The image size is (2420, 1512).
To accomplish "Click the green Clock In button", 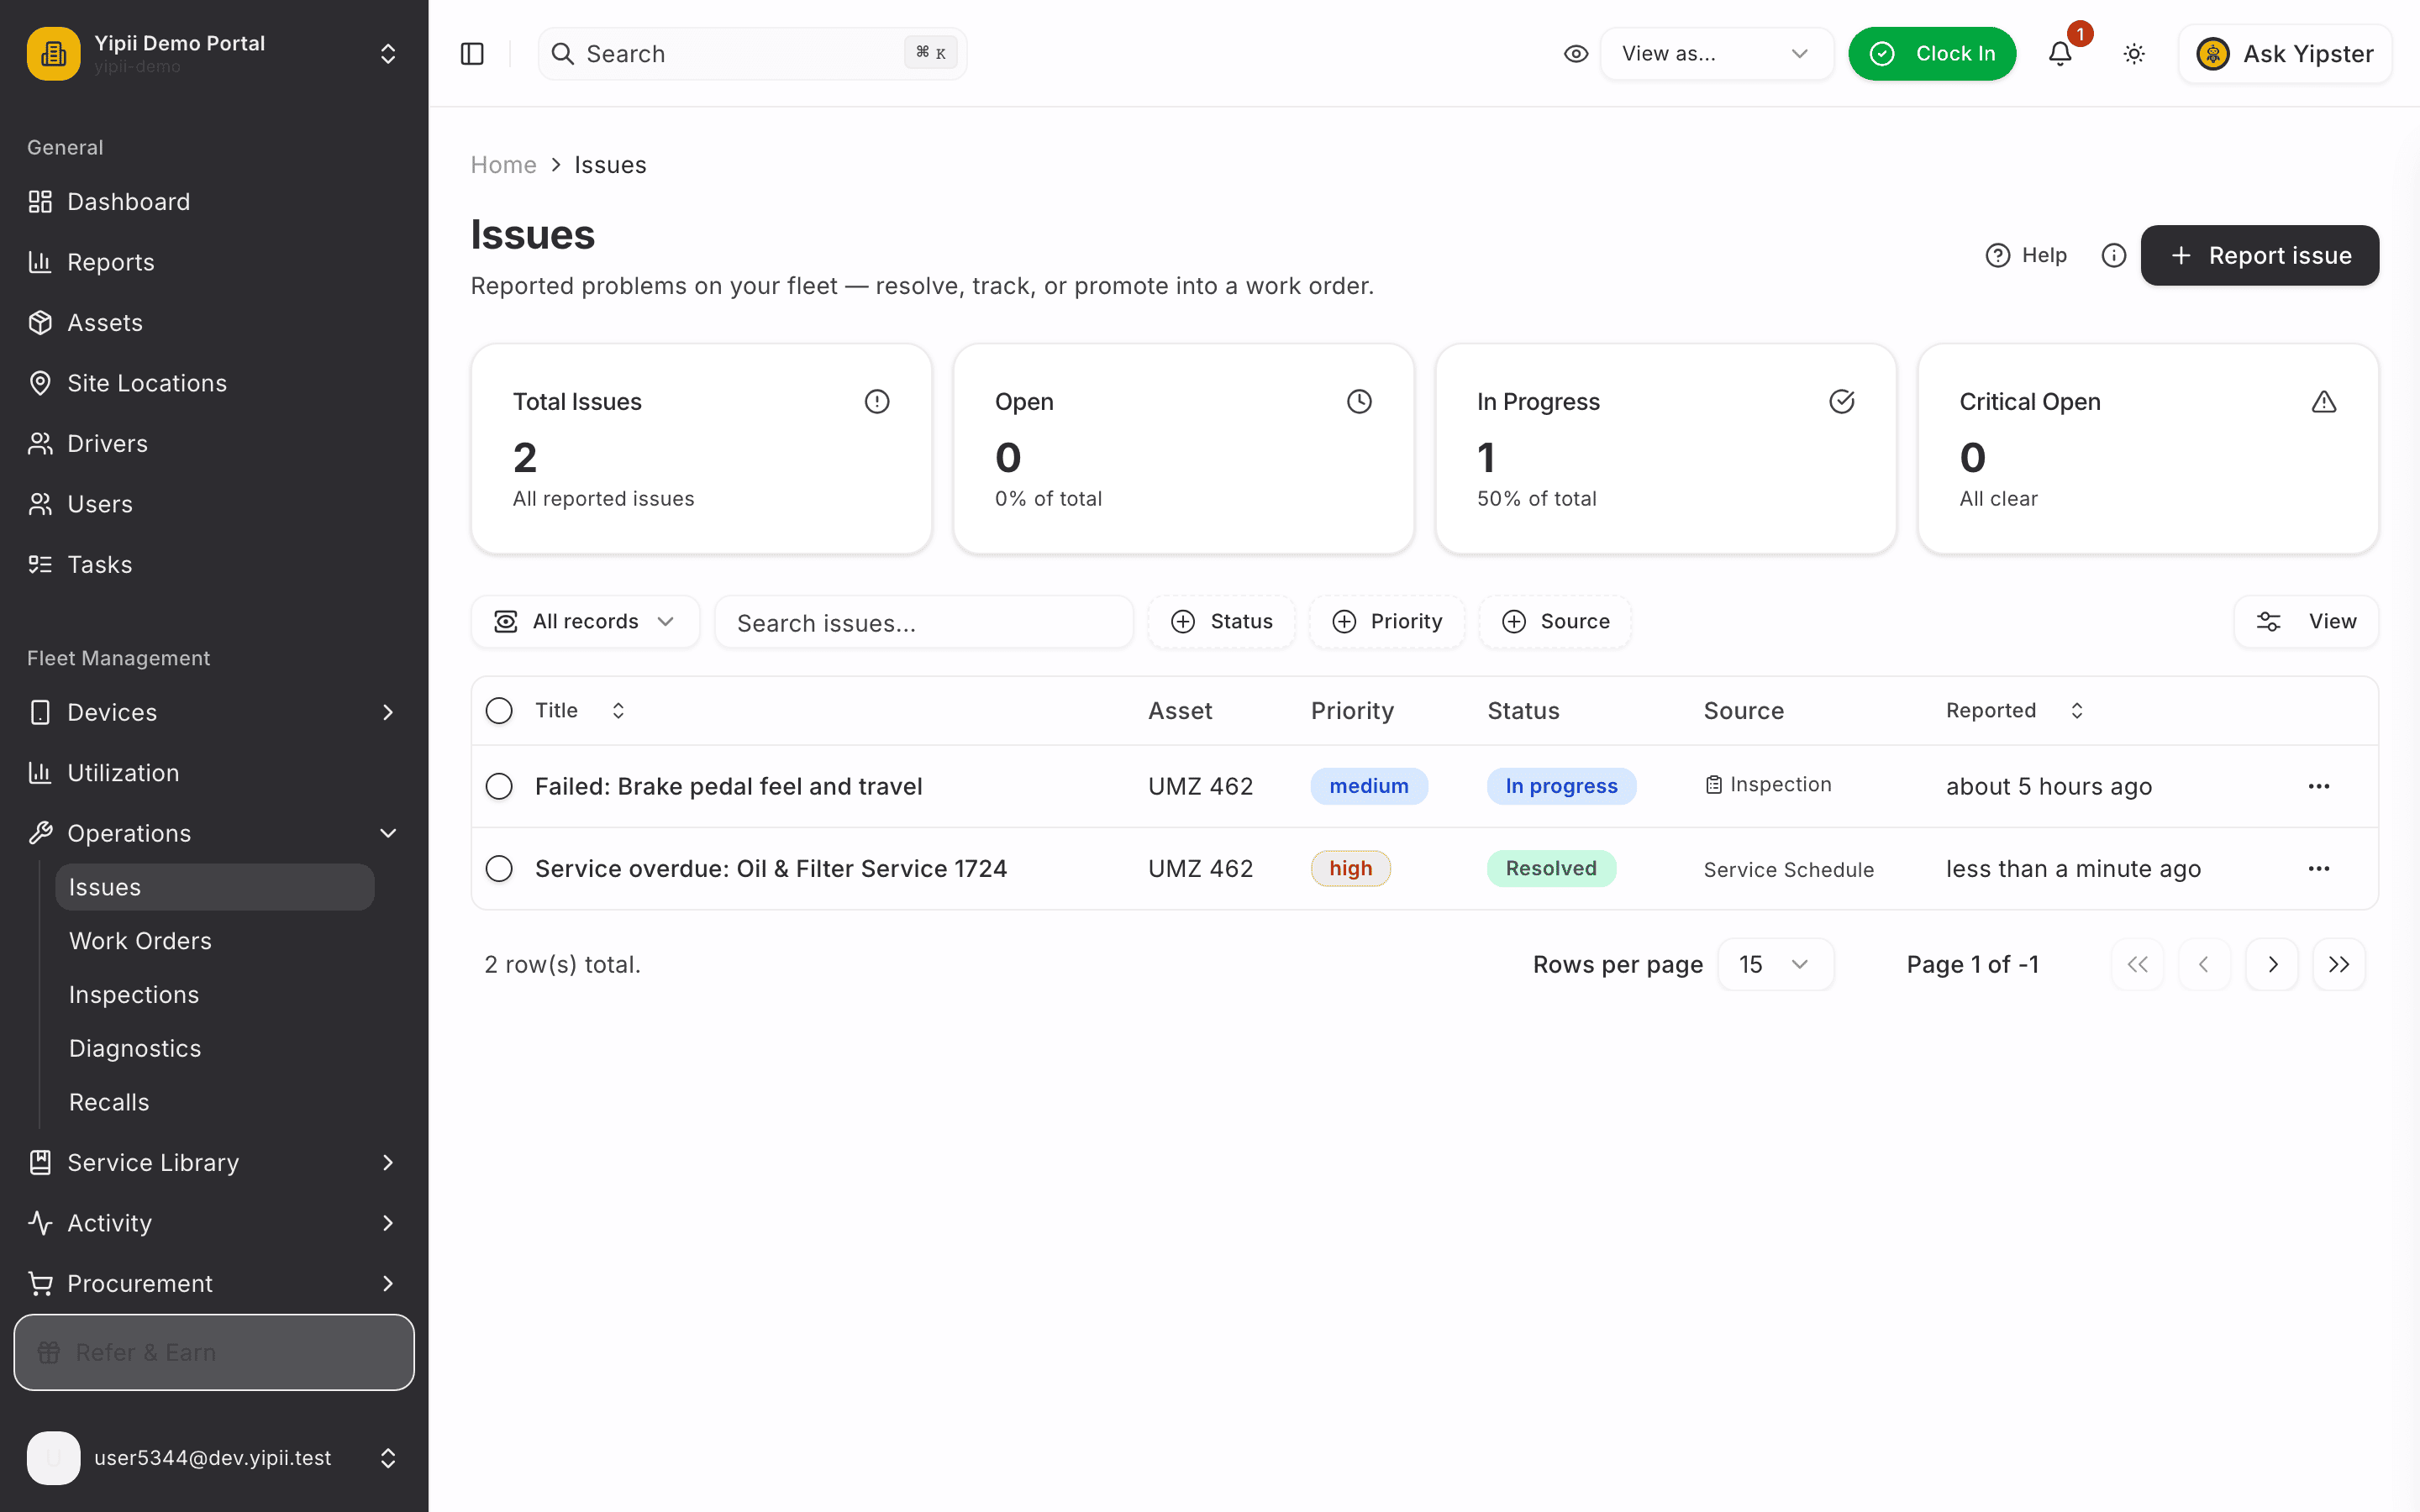I will click(1932, 54).
